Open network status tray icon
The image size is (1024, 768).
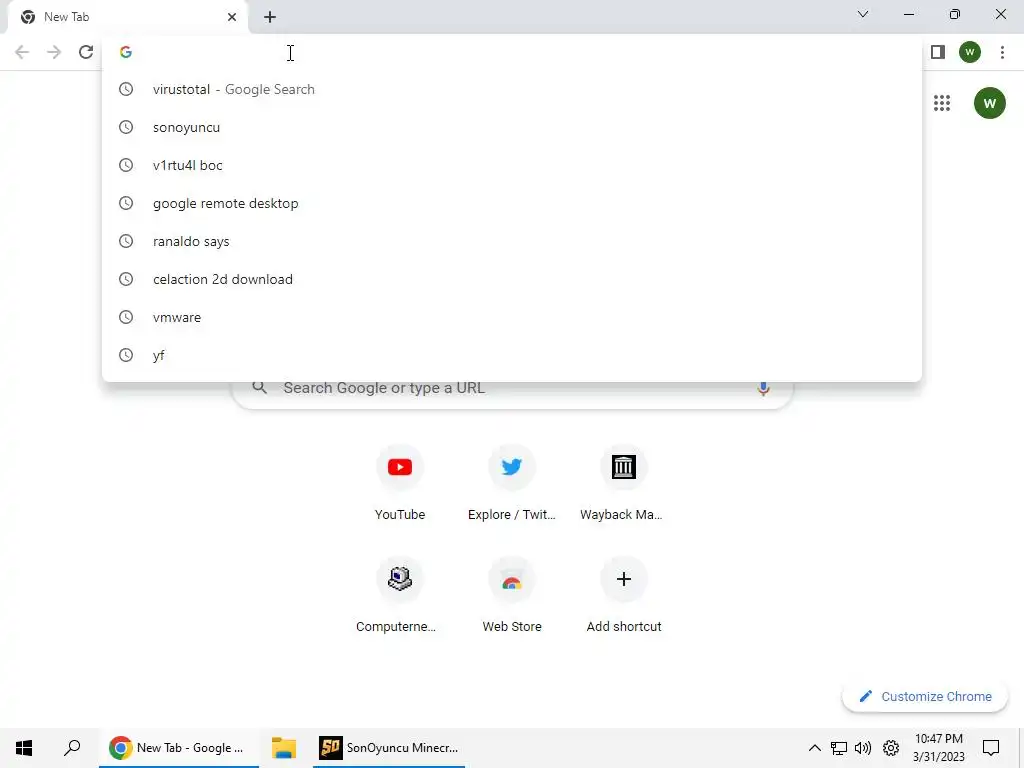[839, 748]
